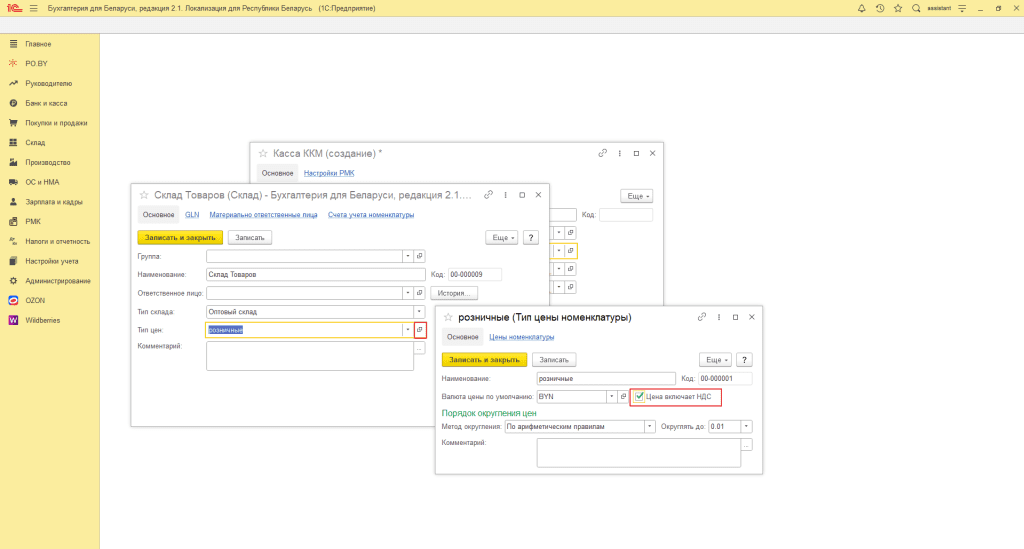Open BYN currency open-item icon
Screen dimensions: 1024x549
click(623, 397)
